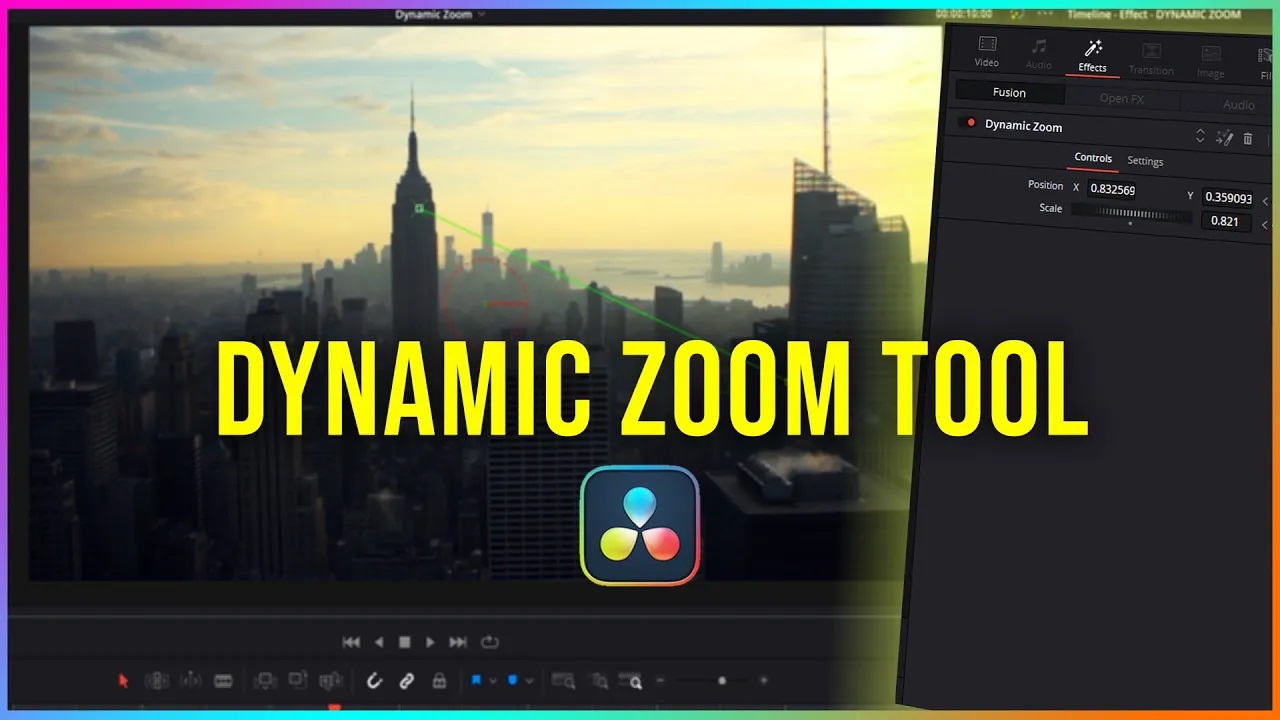Open the Transition tab
Screen dimensions: 1280x720
[x=1151, y=56]
